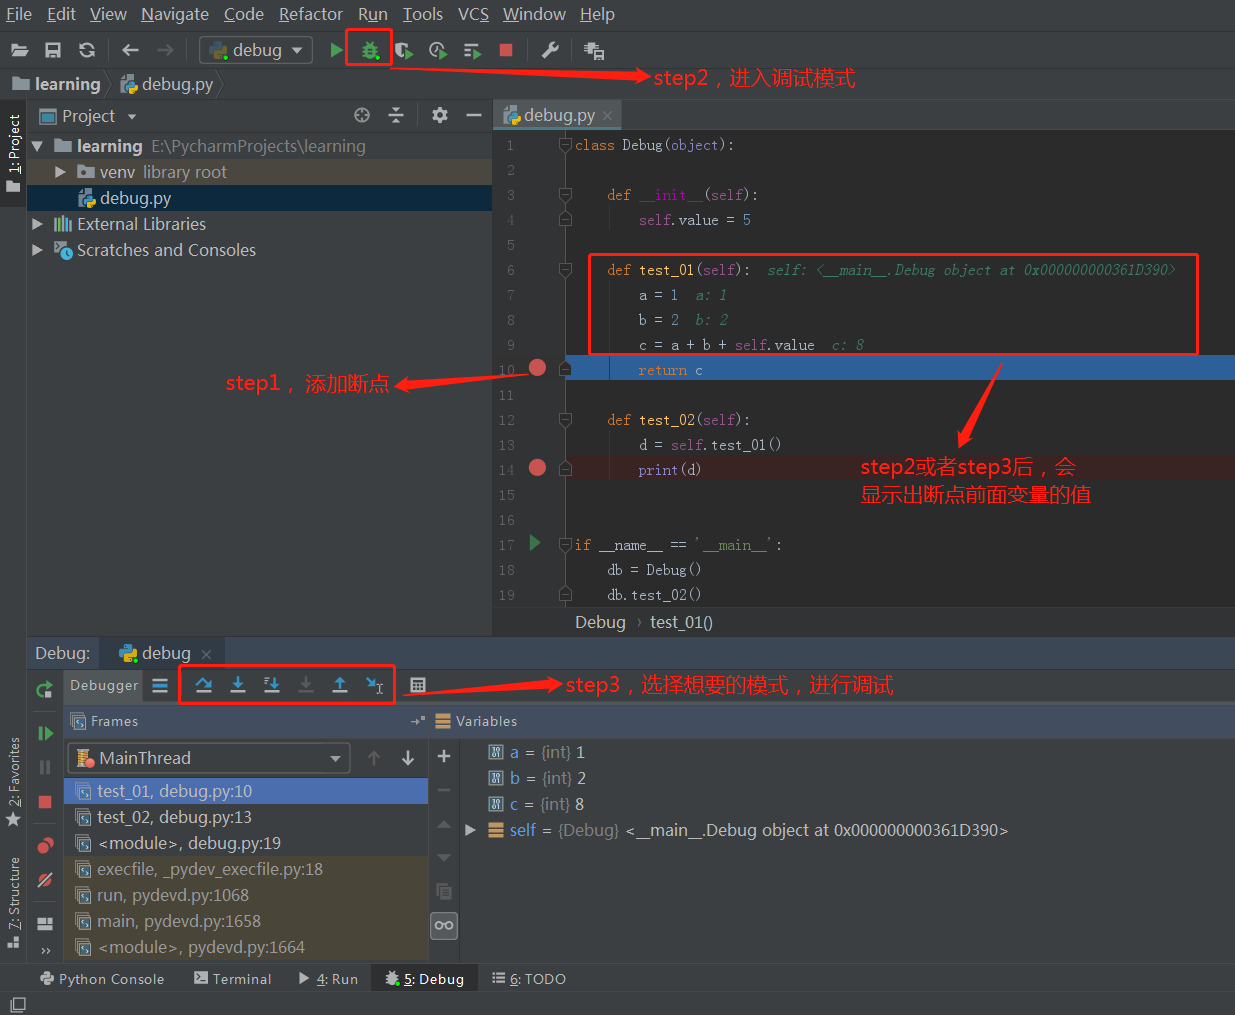Click the green Run button
Screen dimensions: 1235x1015
coord(336,50)
